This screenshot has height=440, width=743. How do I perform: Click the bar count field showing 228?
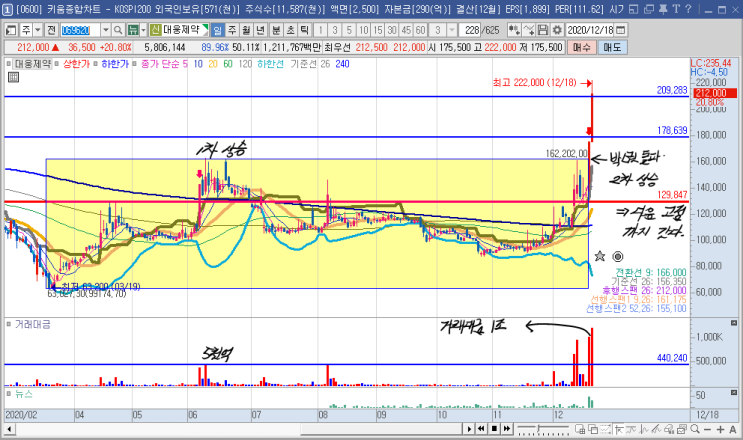click(x=471, y=30)
